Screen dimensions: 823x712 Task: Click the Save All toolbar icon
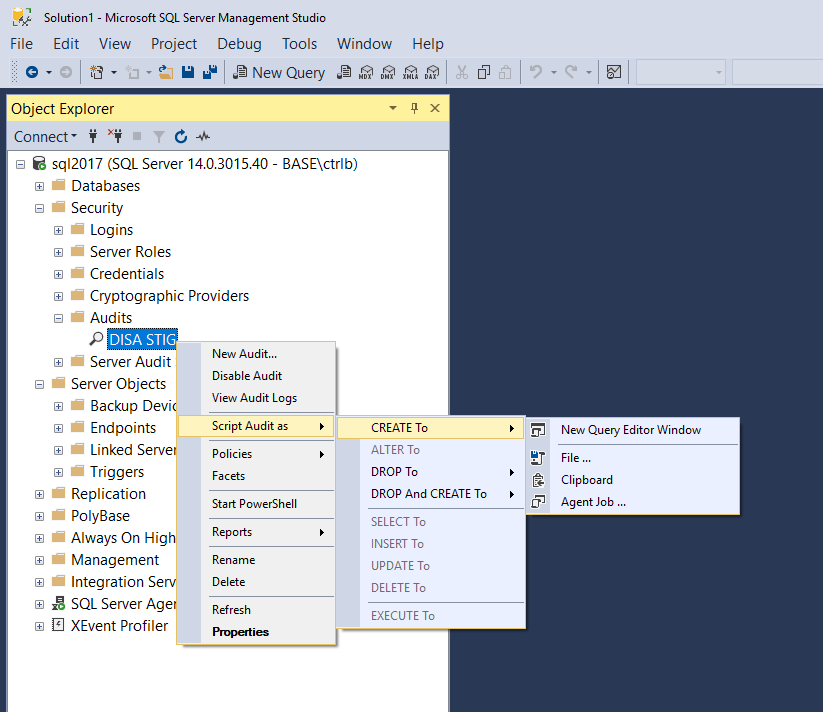pos(210,72)
